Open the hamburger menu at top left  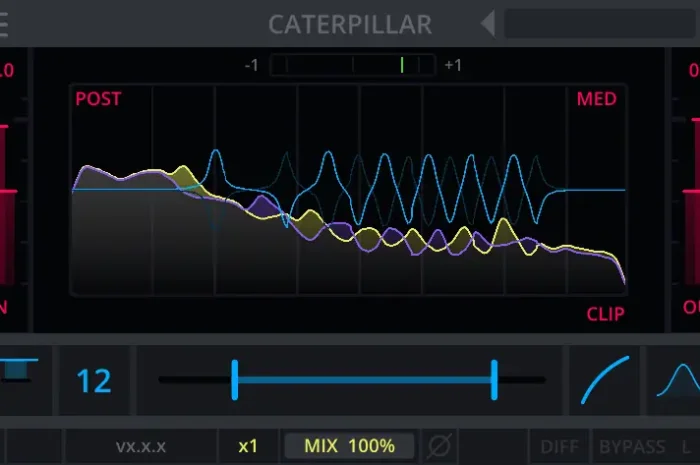click(6, 22)
